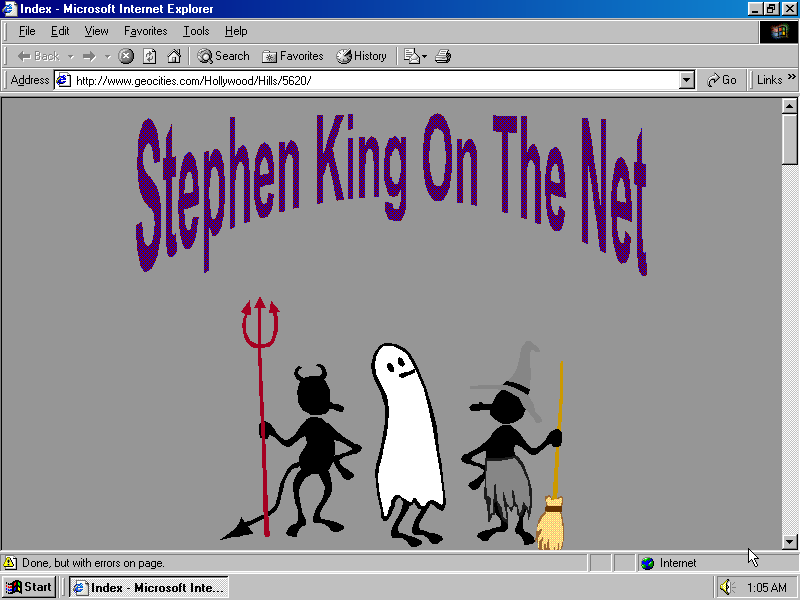
Task: Click the Go button
Action: (x=721, y=80)
